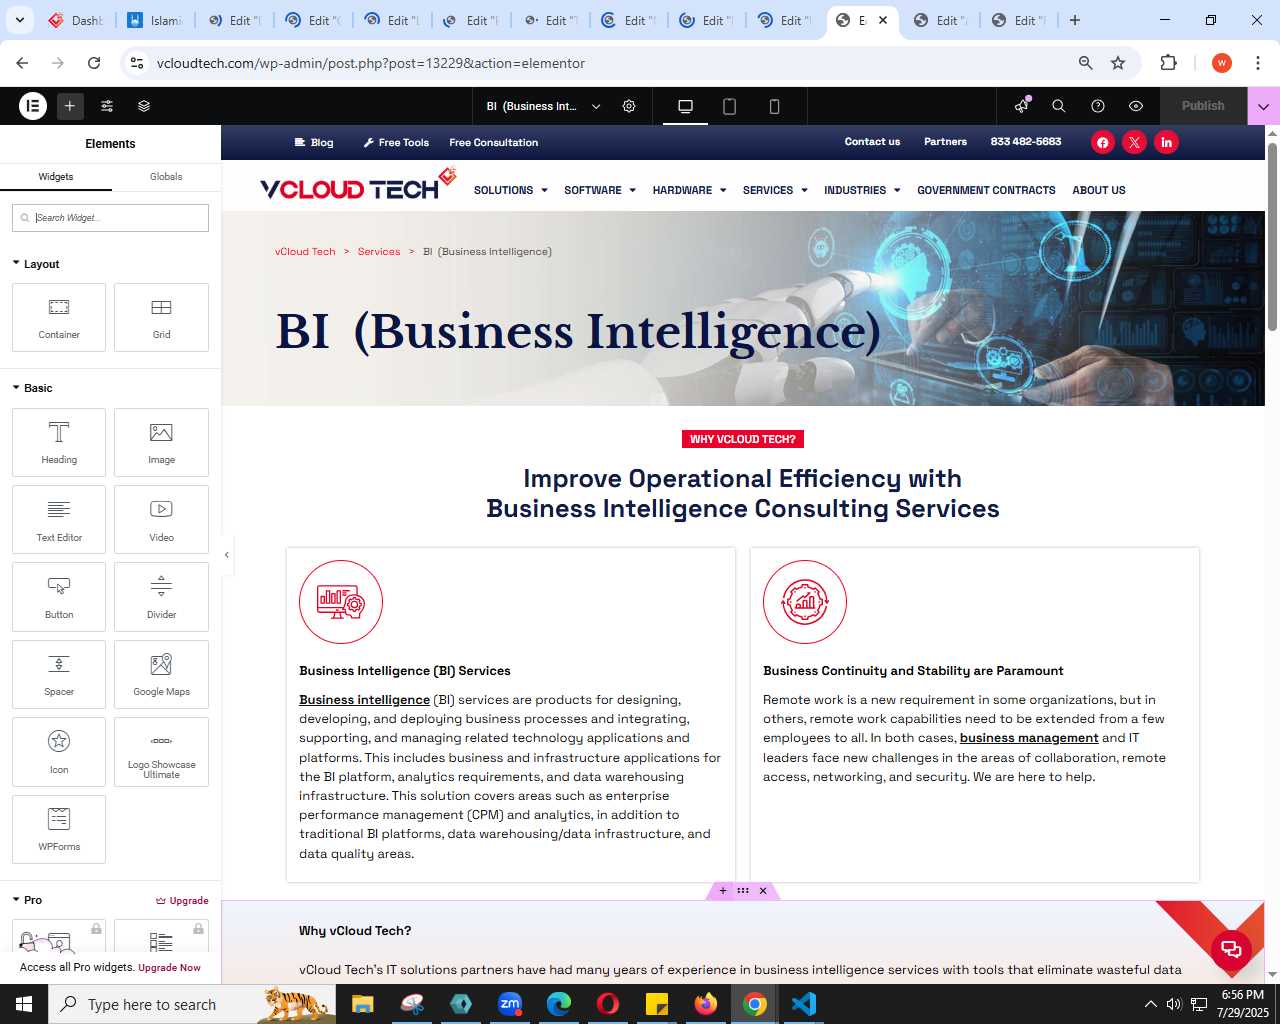The width and height of the screenshot is (1280, 1024).
Task: Click the Partners link
Action: pyautogui.click(x=945, y=142)
